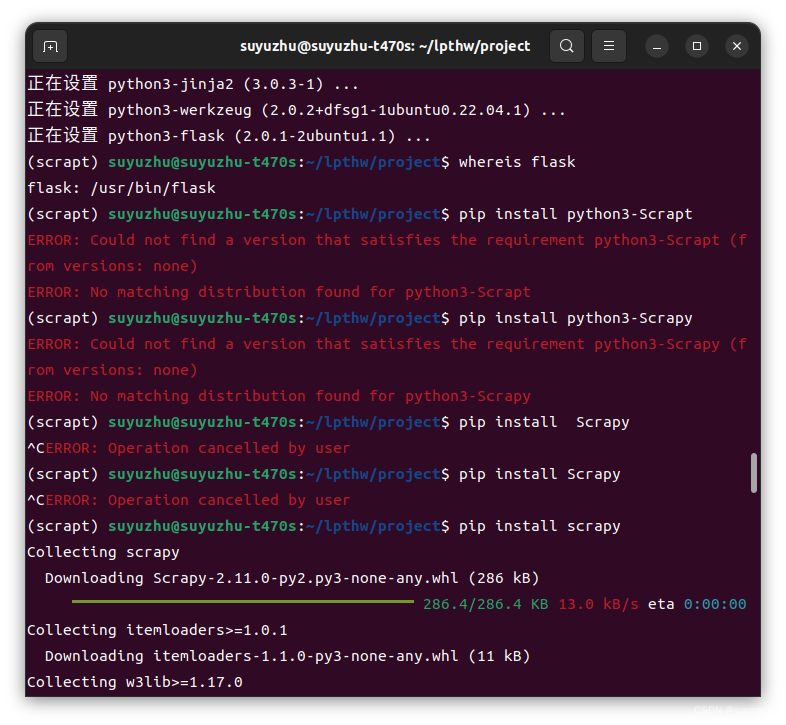This screenshot has height=725, width=786.
Task: Click the eta '0:00:00' value
Action: (x=715, y=604)
